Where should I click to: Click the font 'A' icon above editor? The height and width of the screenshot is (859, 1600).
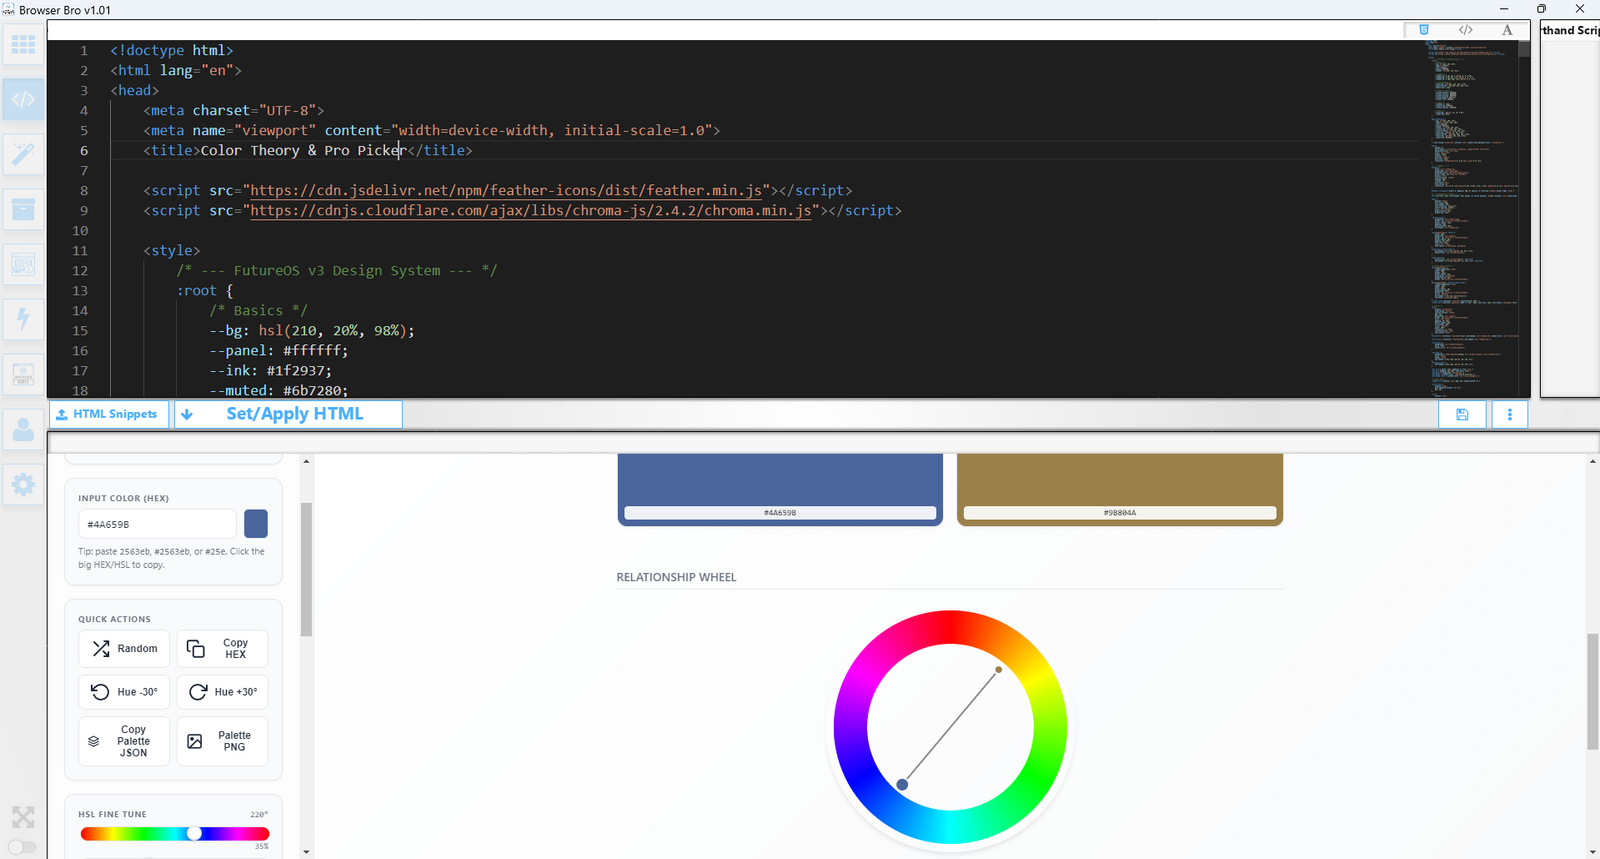point(1507,30)
